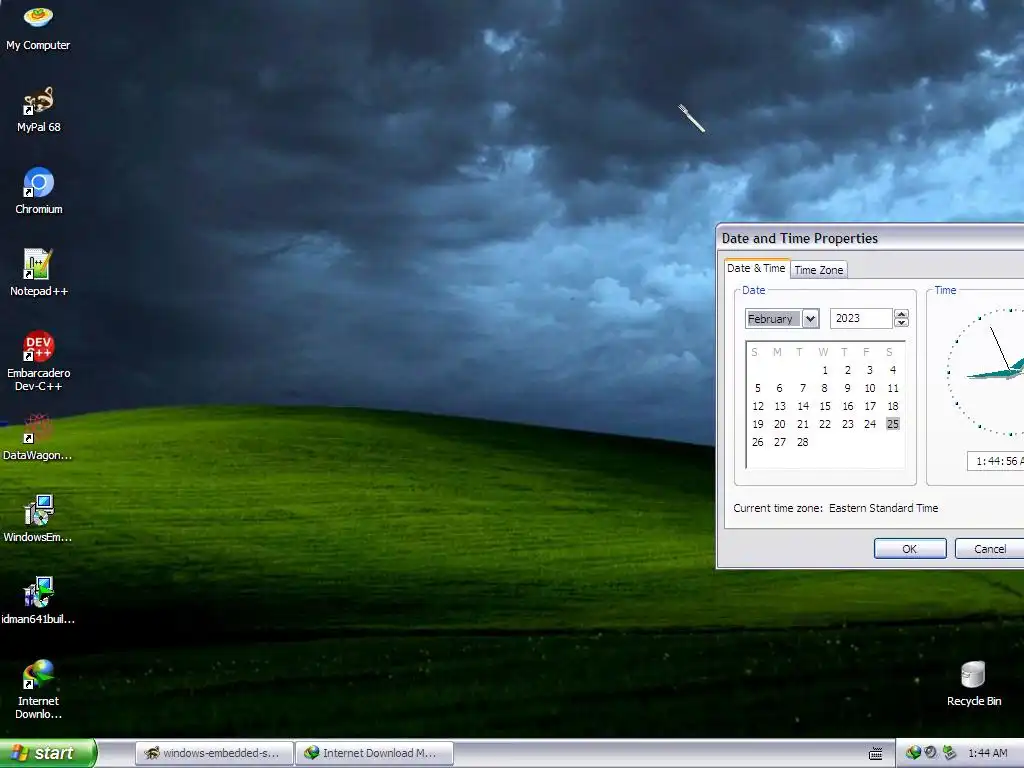Select February 4 in the calendar
The width and height of the screenshot is (1024, 768).
click(893, 370)
